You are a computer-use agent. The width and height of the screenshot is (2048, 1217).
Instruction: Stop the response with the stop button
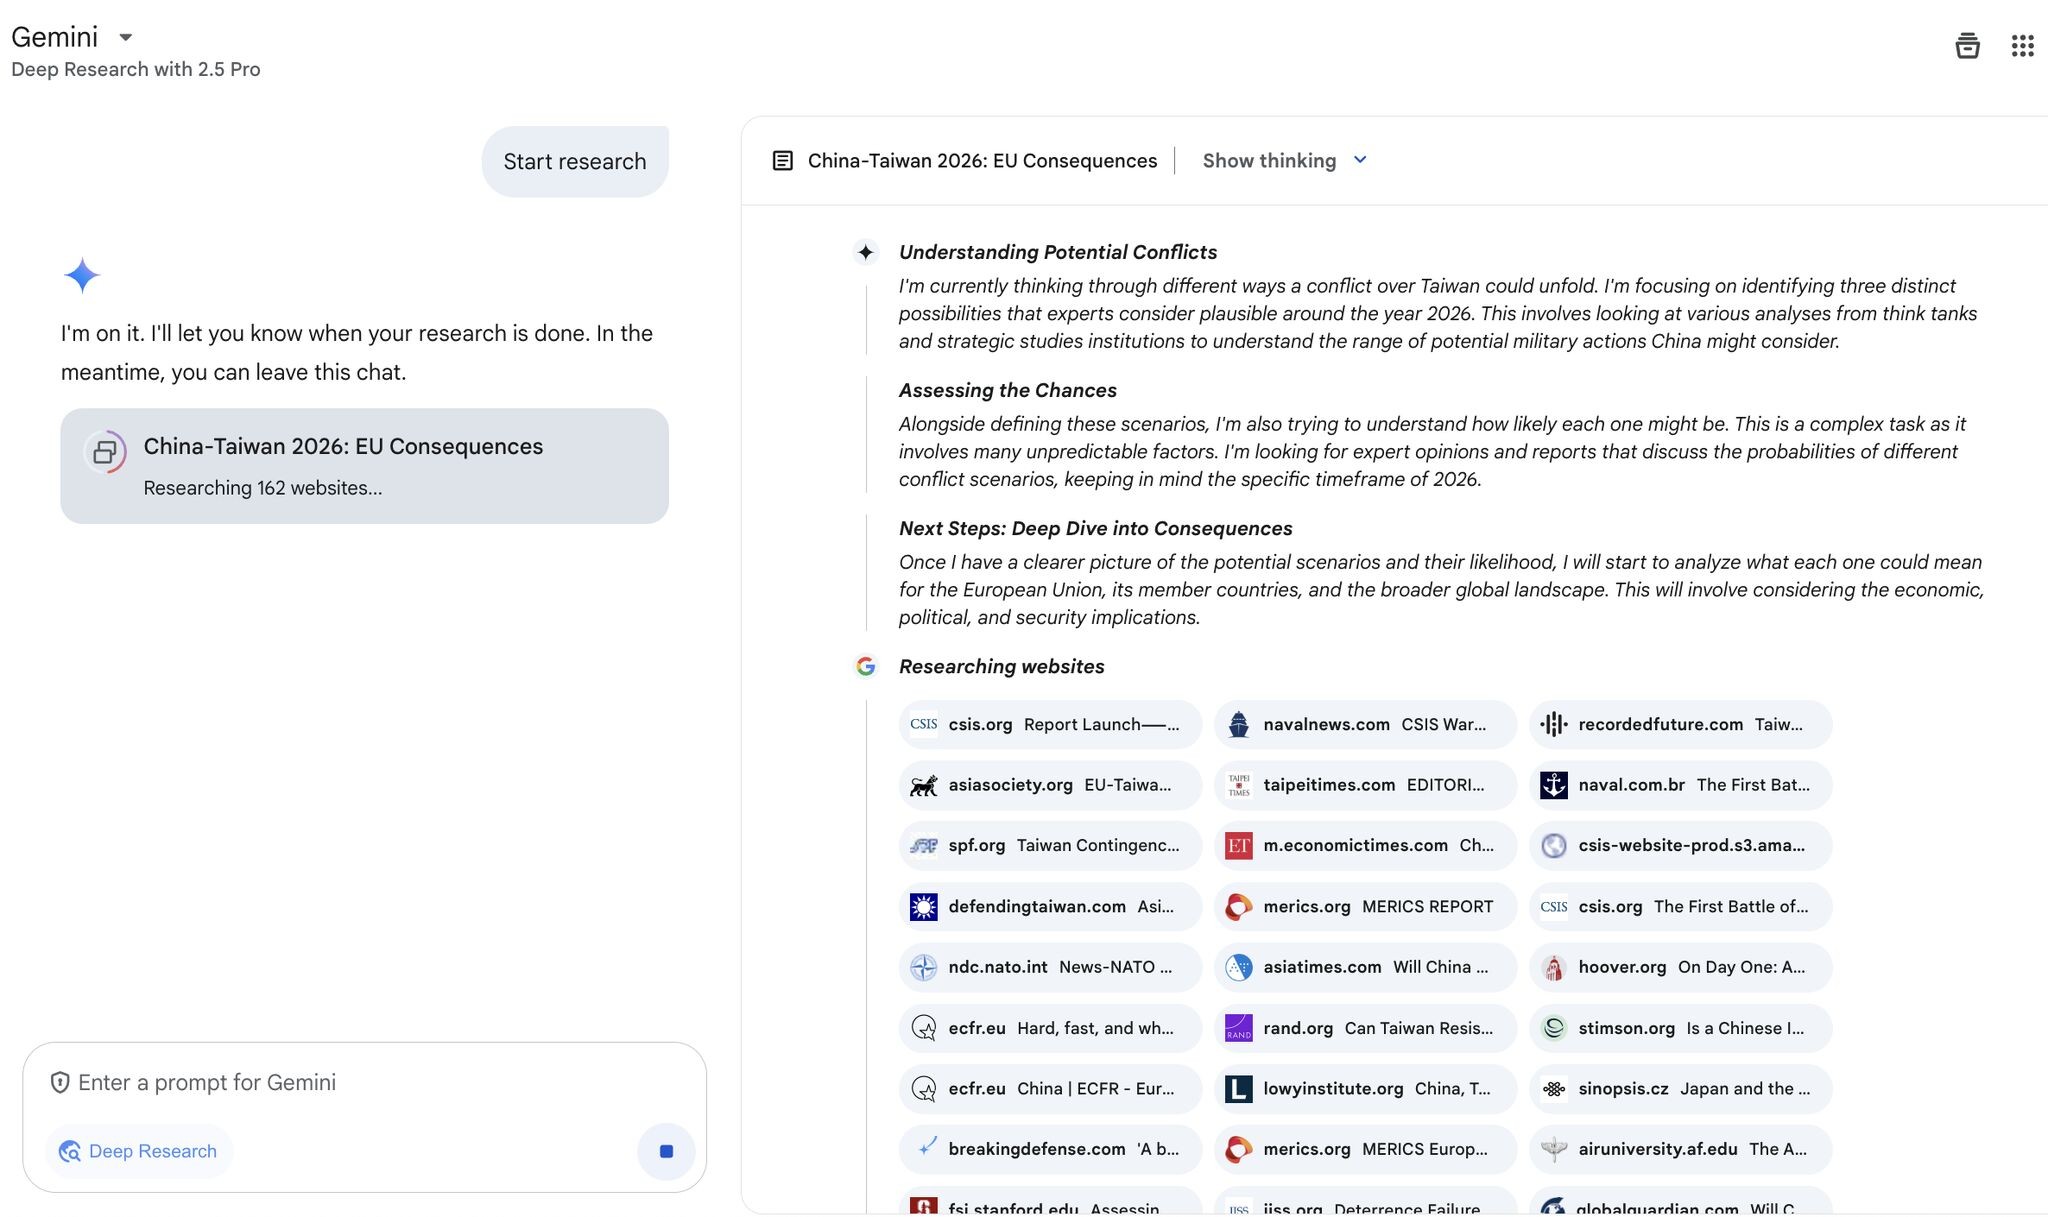[x=666, y=1151]
